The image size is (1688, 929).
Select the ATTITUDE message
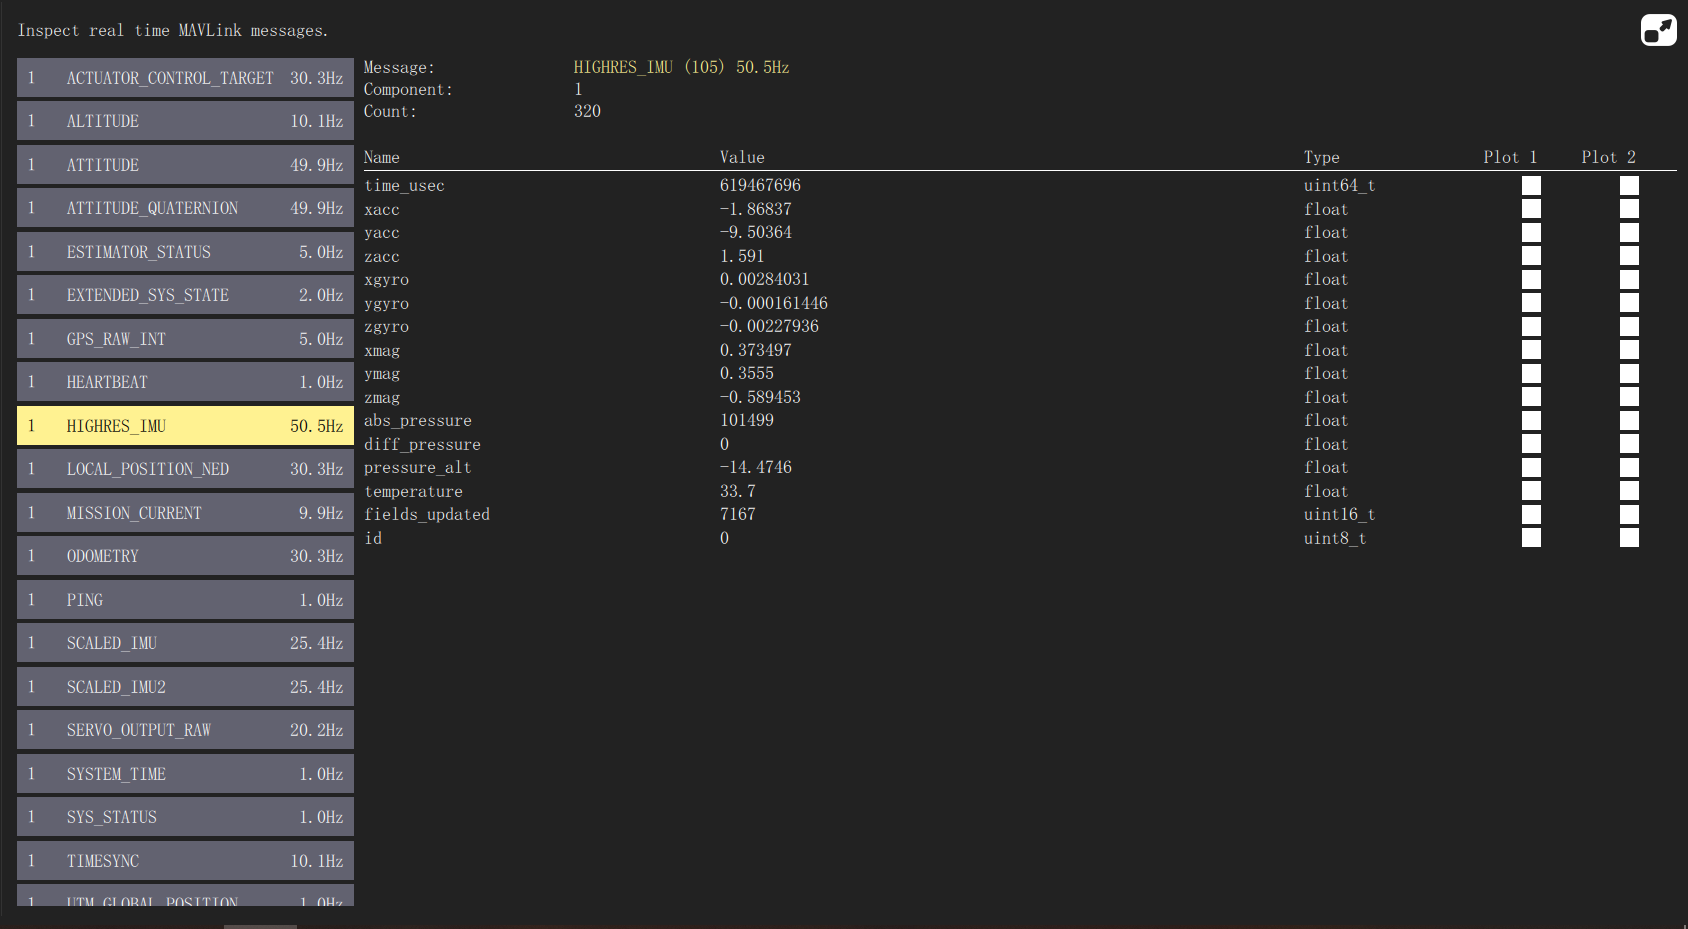click(x=185, y=164)
